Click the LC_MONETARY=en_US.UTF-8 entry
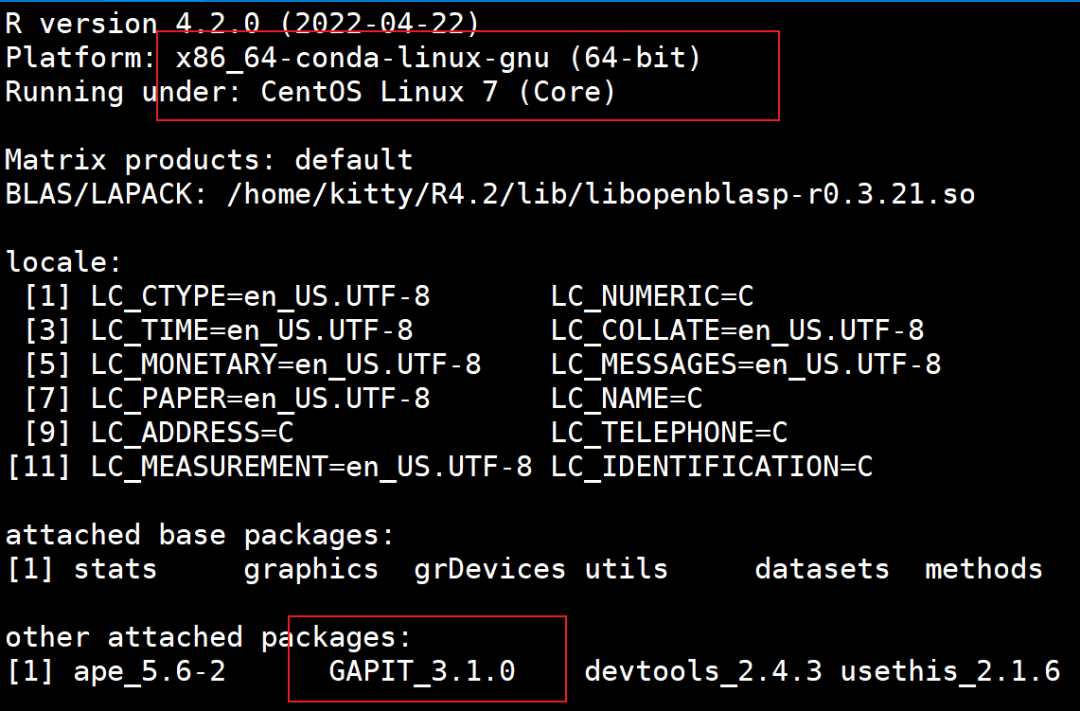Viewport: 1080px width, 711px height. (286, 364)
